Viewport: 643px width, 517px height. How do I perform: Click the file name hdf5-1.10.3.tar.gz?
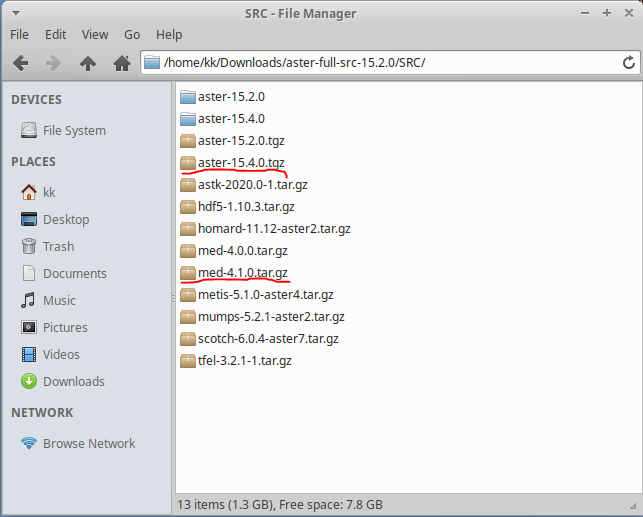point(246,207)
